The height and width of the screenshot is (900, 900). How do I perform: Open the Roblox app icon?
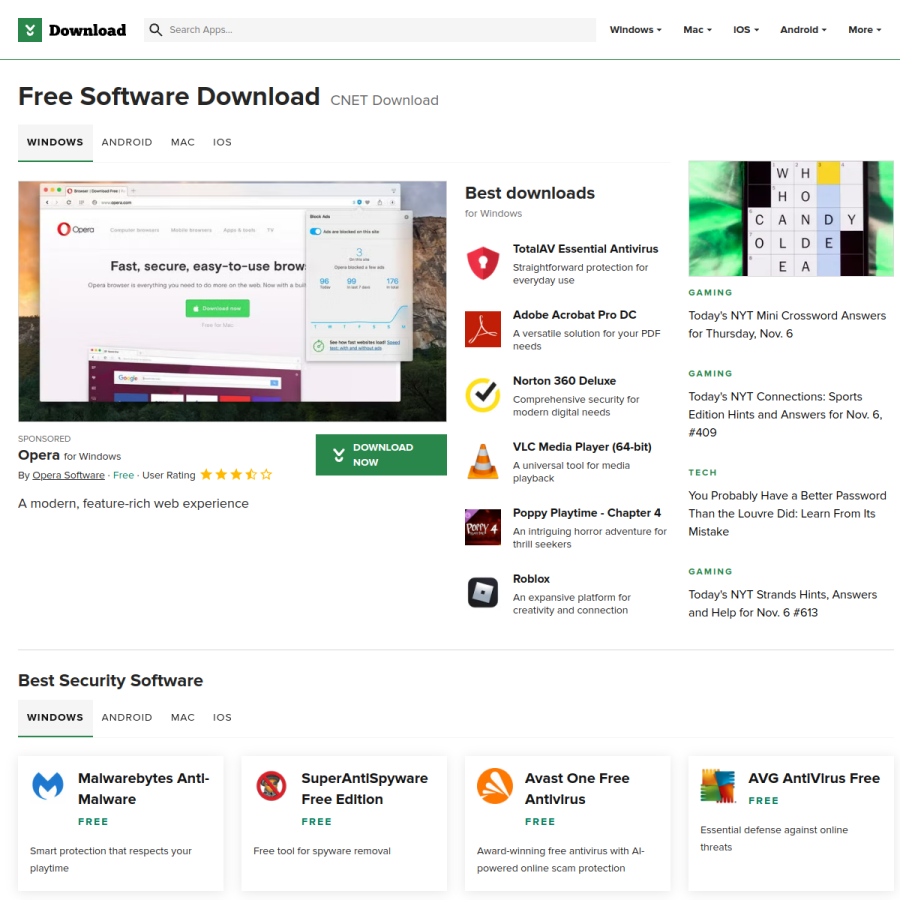483,593
